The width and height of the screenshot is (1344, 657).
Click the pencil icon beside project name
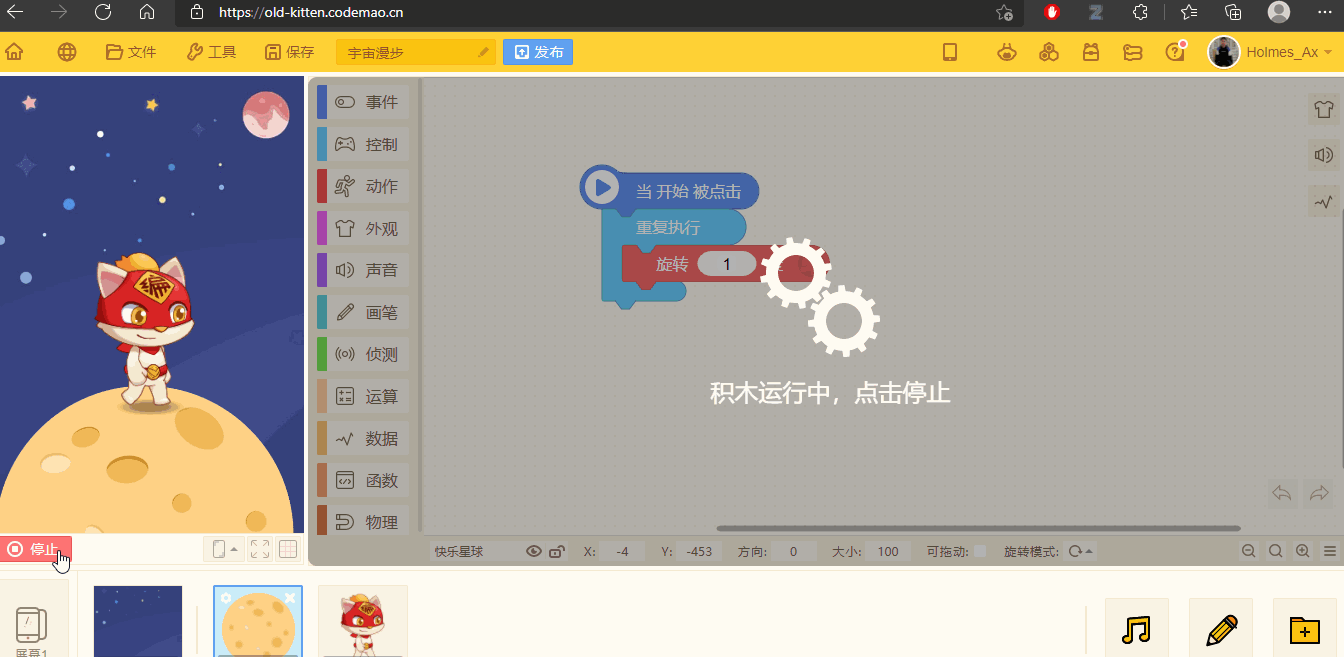[484, 52]
